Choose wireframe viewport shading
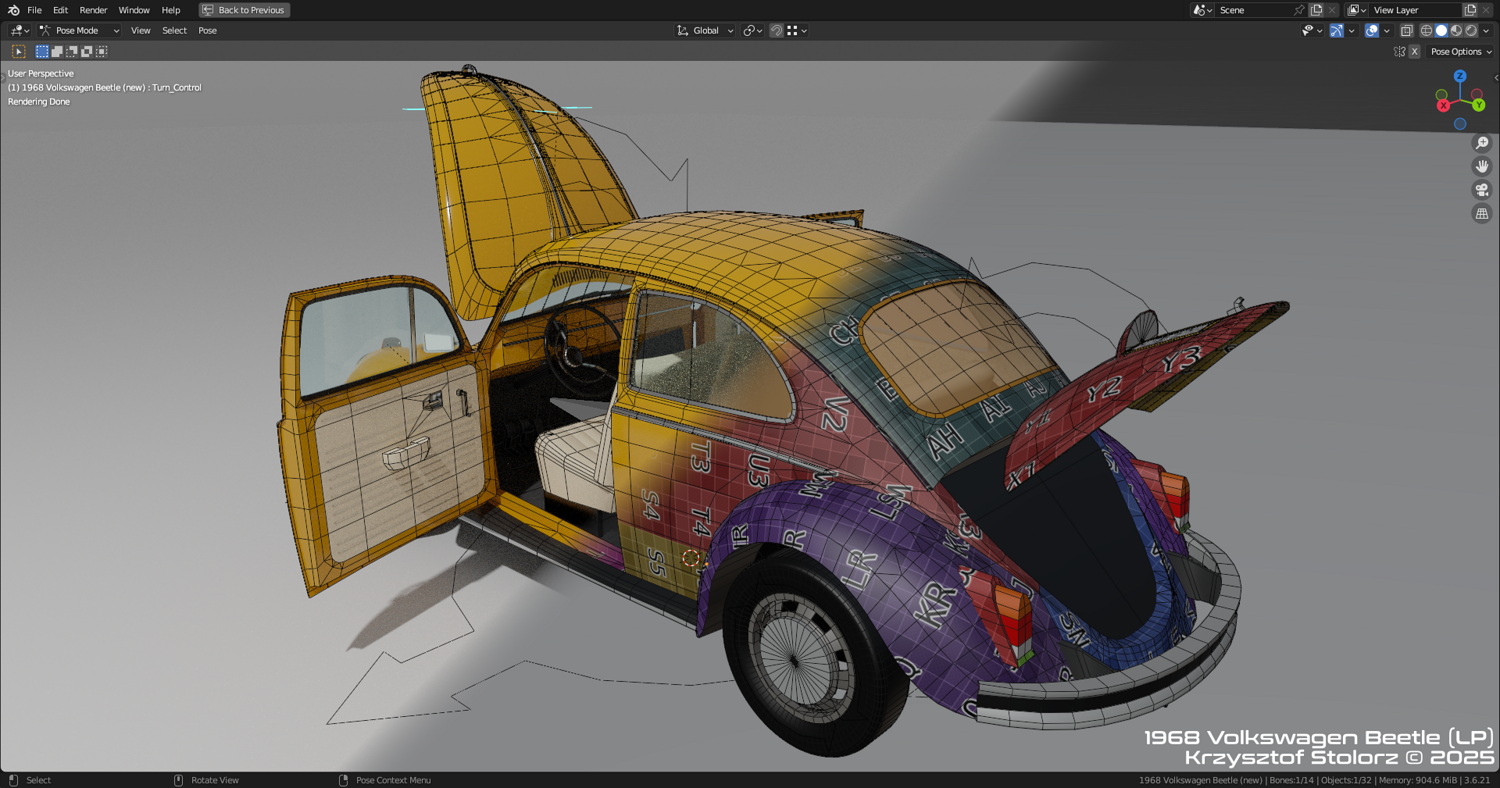Screen dimensions: 1500x788 click(1426, 31)
